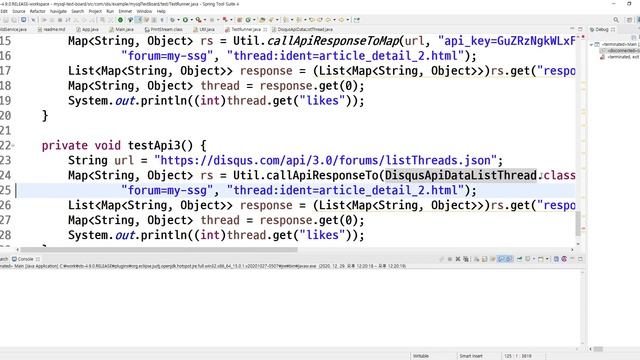Open the Open Console dropdown arrow
This screenshot has height=360, width=640.
coord(547,259)
